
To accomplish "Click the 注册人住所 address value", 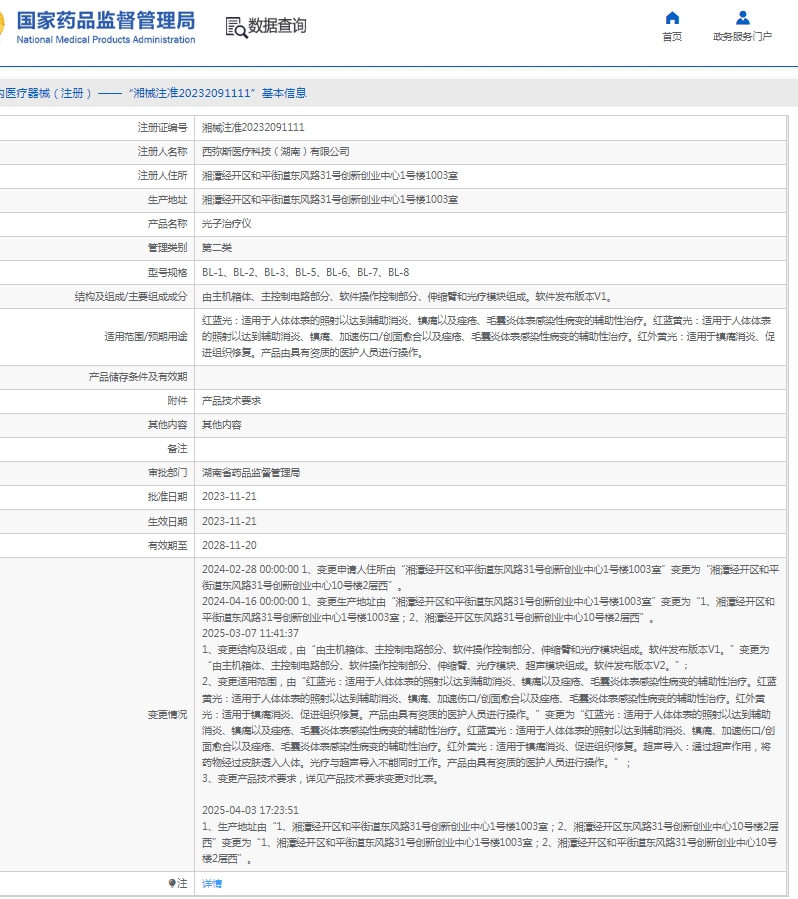I will pyautogui.click(x=330, y=175).
